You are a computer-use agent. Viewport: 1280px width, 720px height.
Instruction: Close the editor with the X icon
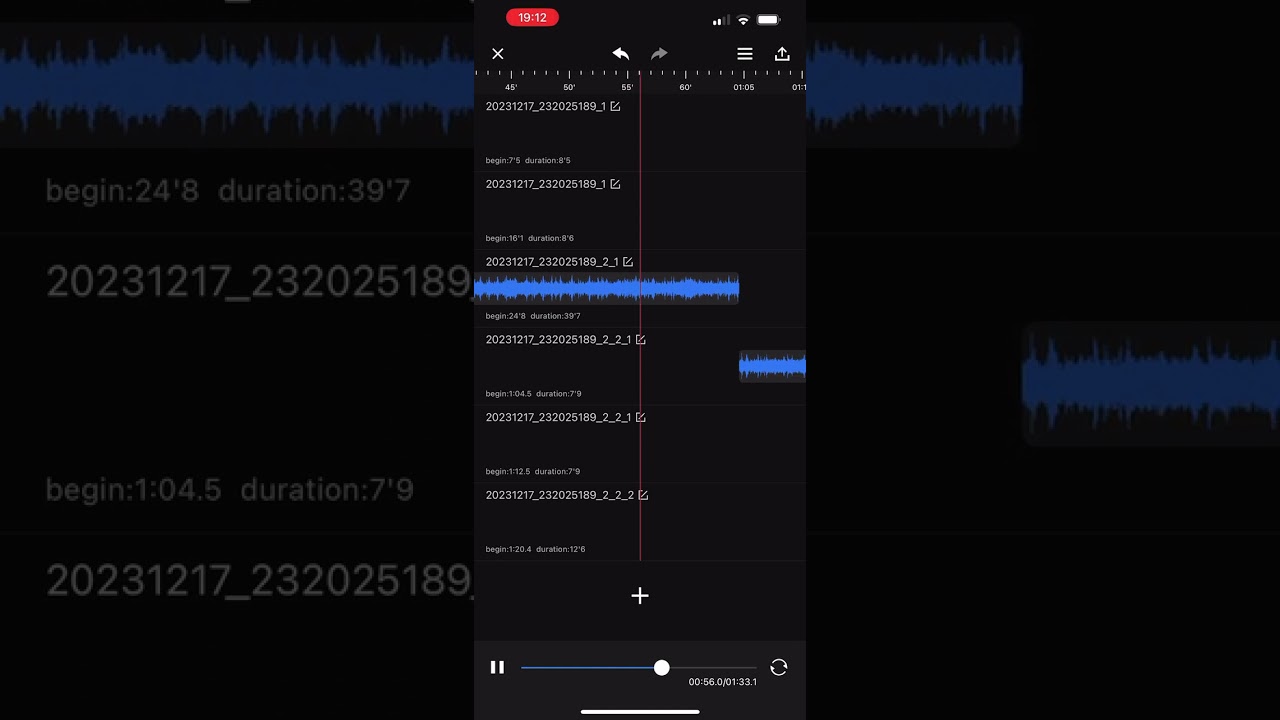[498, 54]
